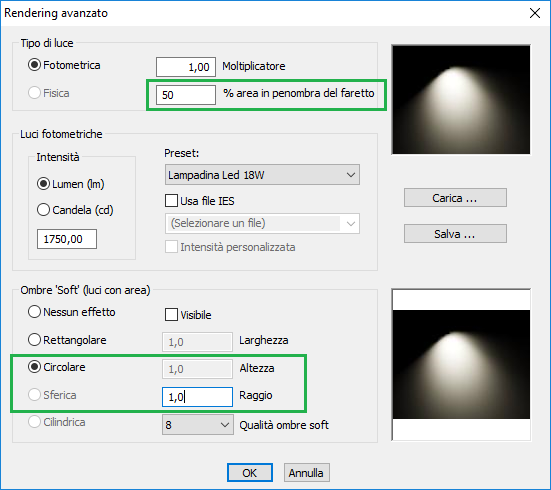Open the Selezionare un file dropdown
The width and height of the screenshot is (551, 490).
(x=262, y=223)
